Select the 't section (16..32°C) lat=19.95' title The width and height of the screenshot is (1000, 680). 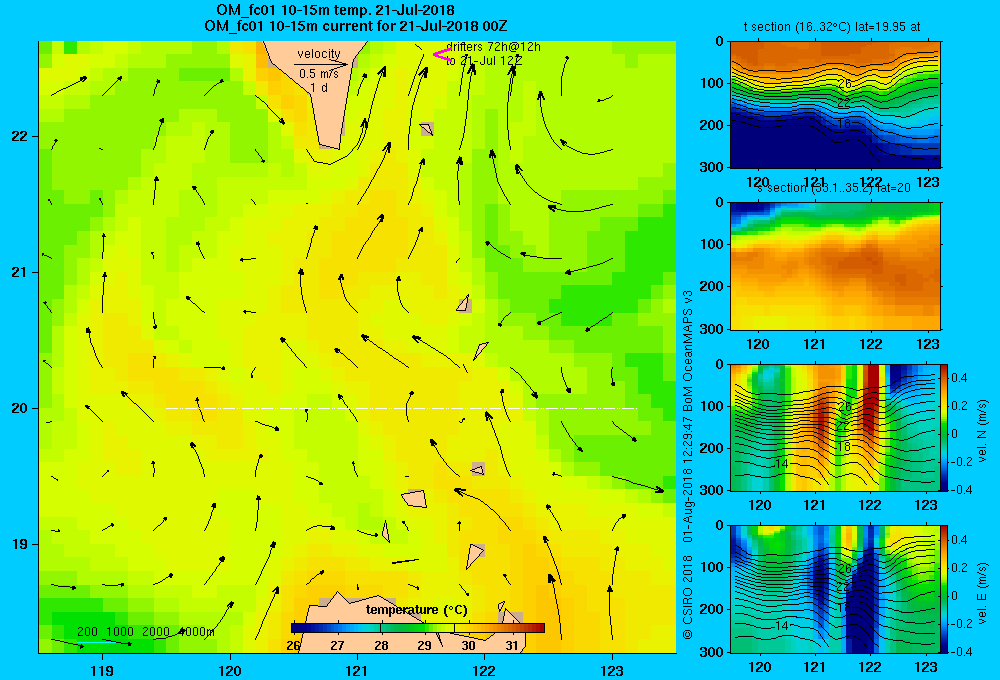click(x=832, y=27)
